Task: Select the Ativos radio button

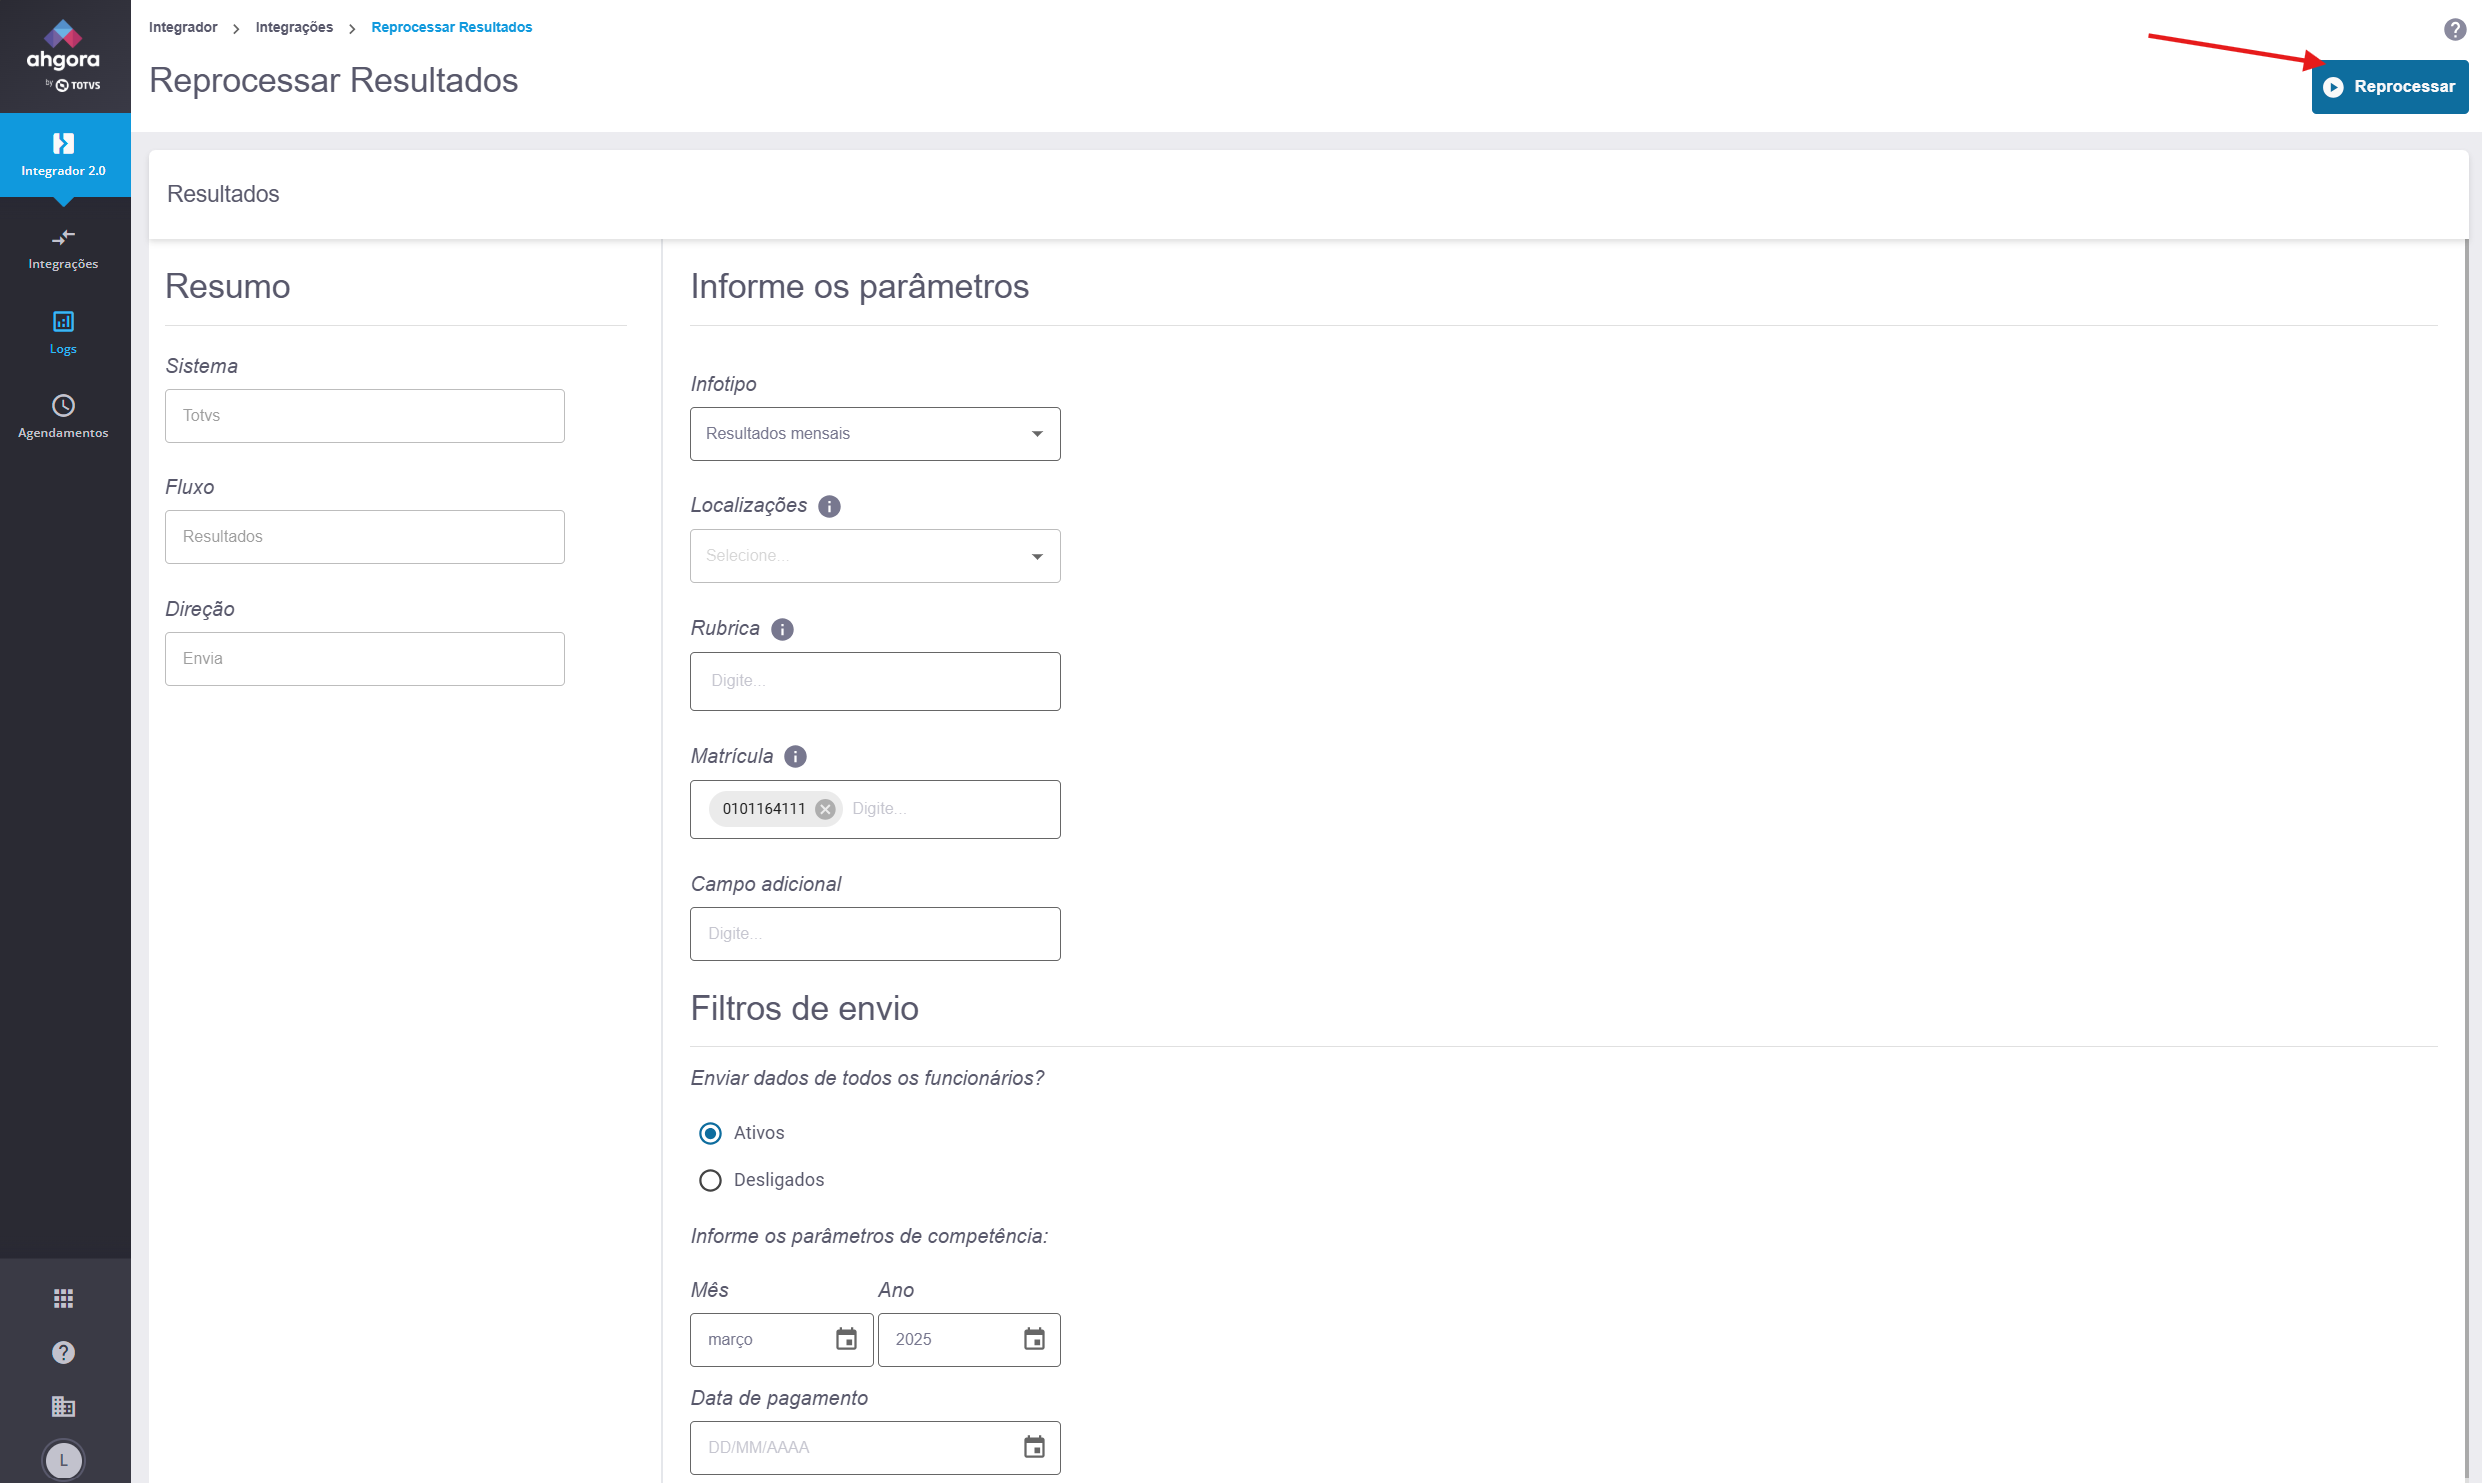Action: [x=710, y=1133]
